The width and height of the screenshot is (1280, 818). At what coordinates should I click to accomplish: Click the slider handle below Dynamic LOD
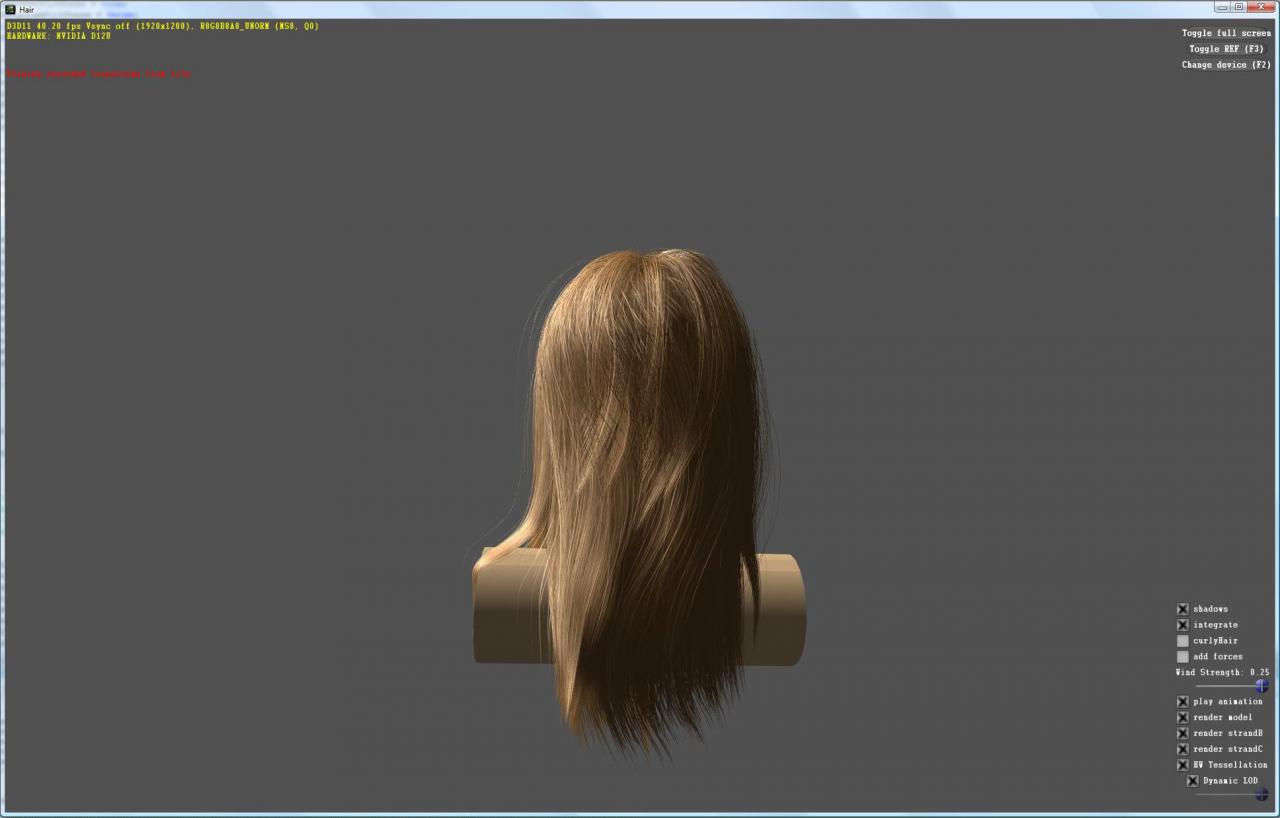coord(1262,795)
